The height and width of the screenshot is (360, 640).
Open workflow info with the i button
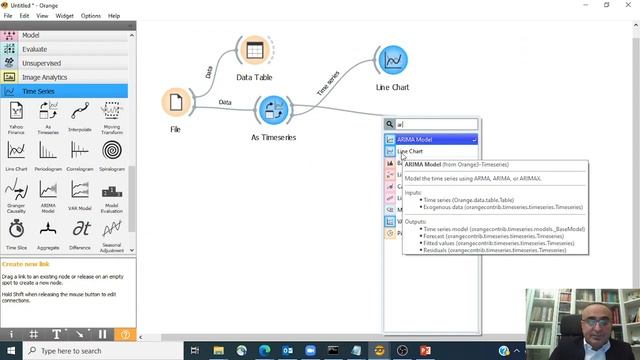click(x=11, y=334)
